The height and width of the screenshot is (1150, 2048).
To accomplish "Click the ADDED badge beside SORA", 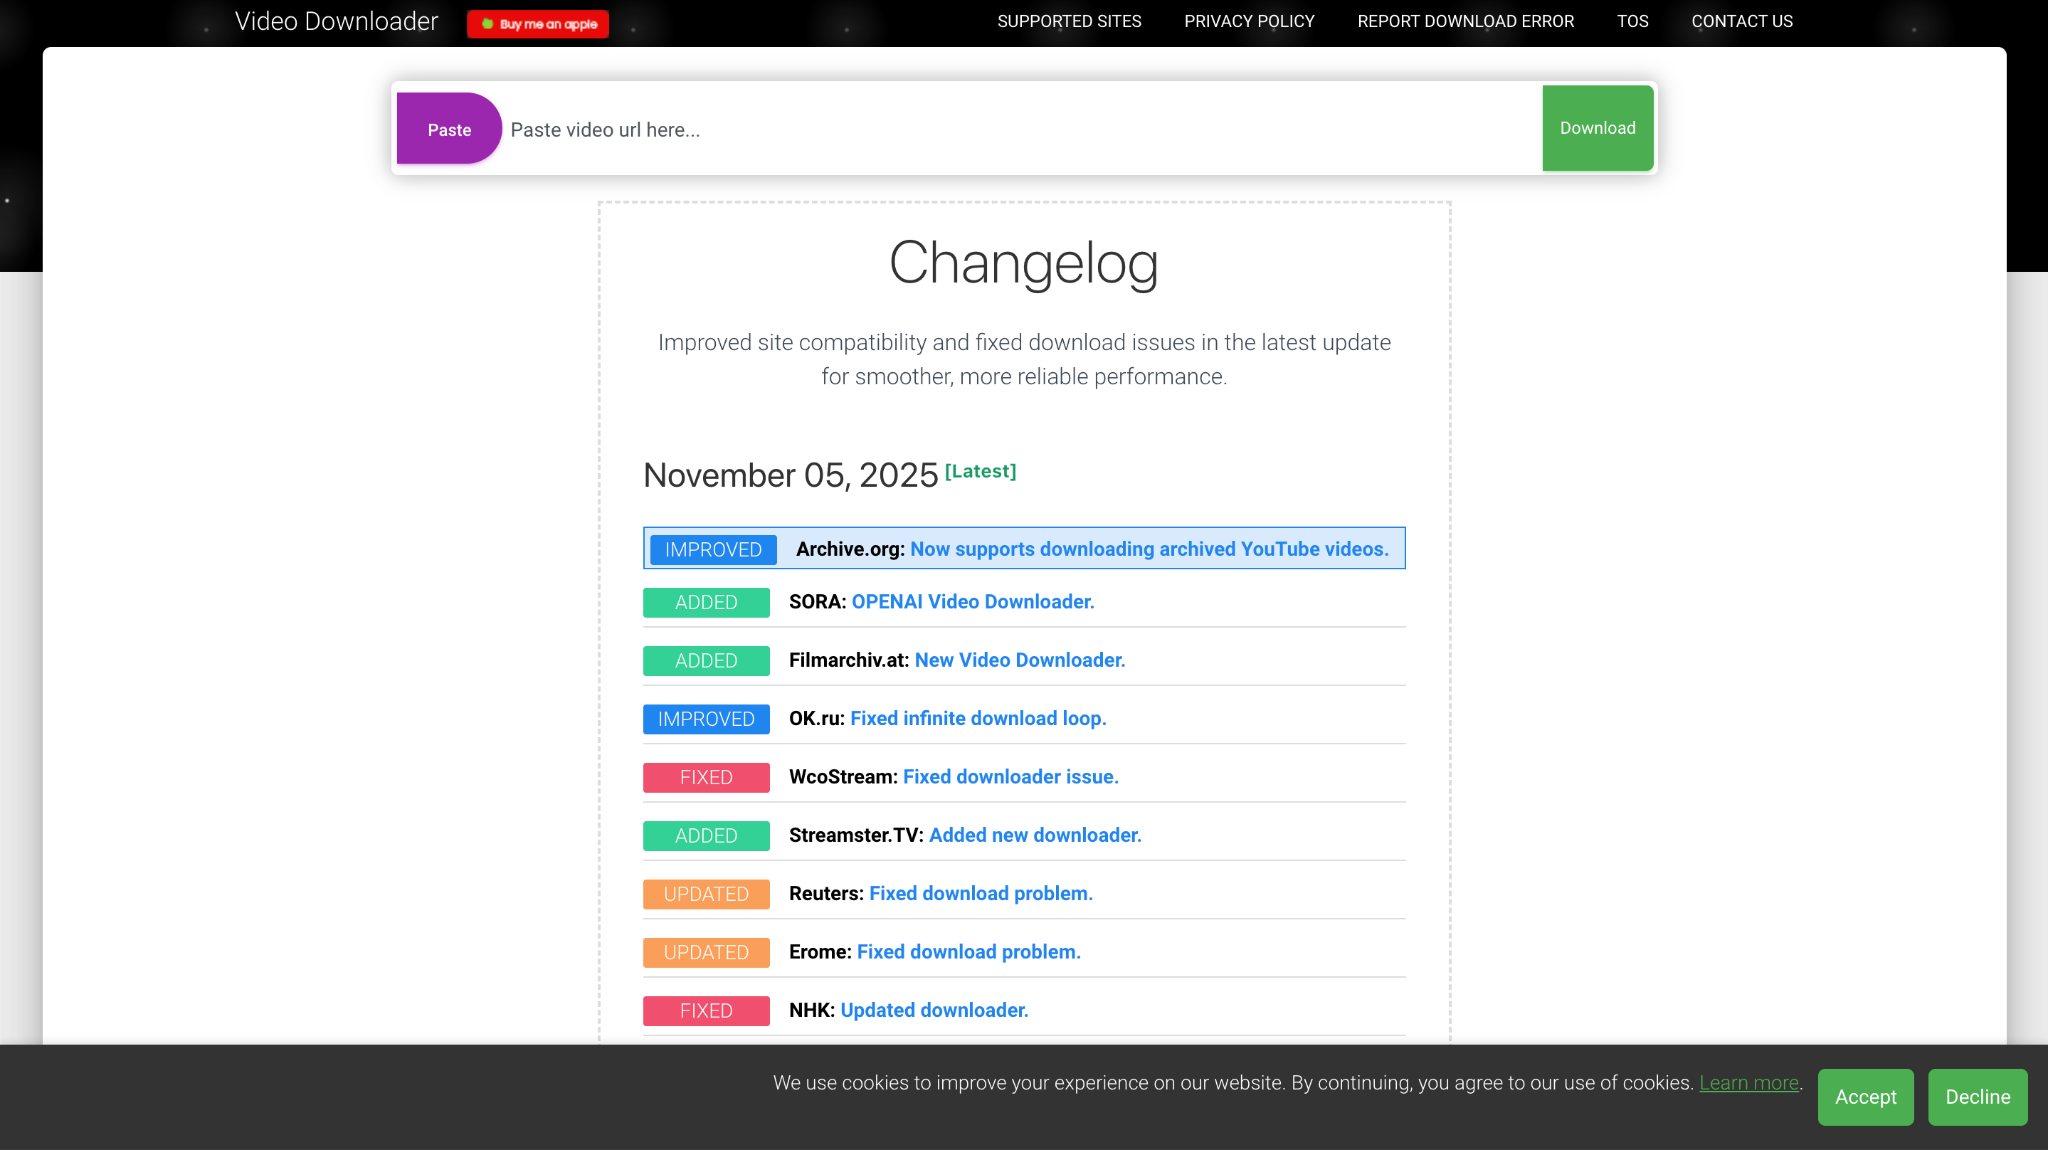I will coord(705,602).
